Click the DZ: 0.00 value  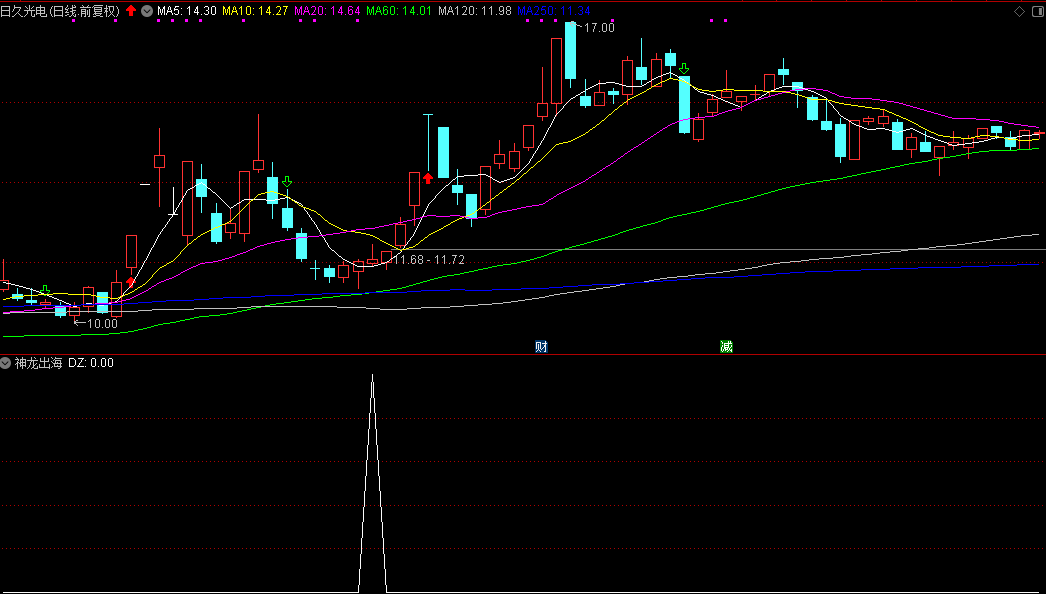coord(91,363)
